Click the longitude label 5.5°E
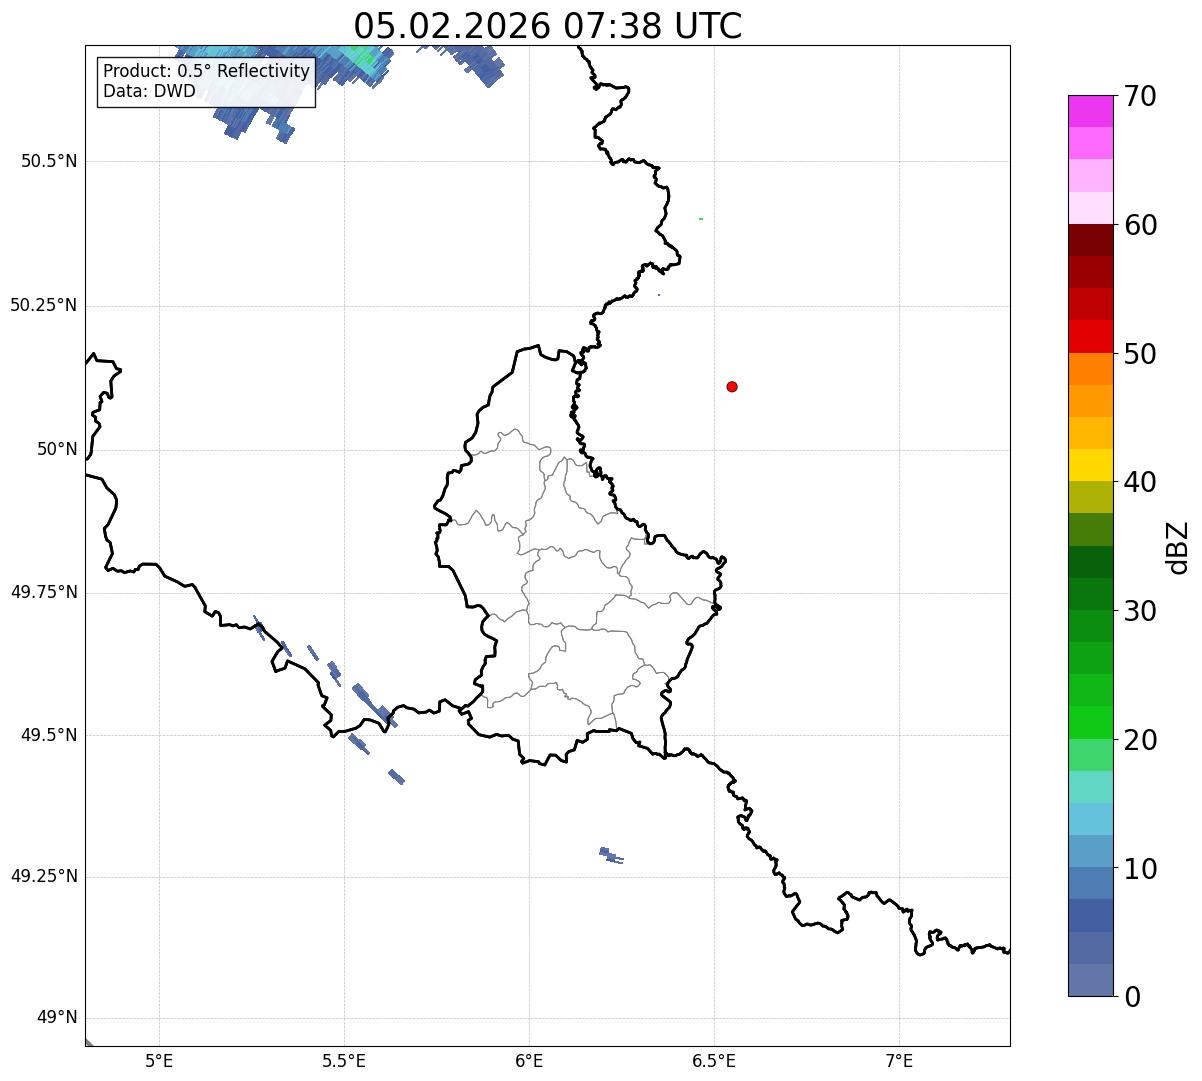1202x1081 pixels. (344, 1060)
